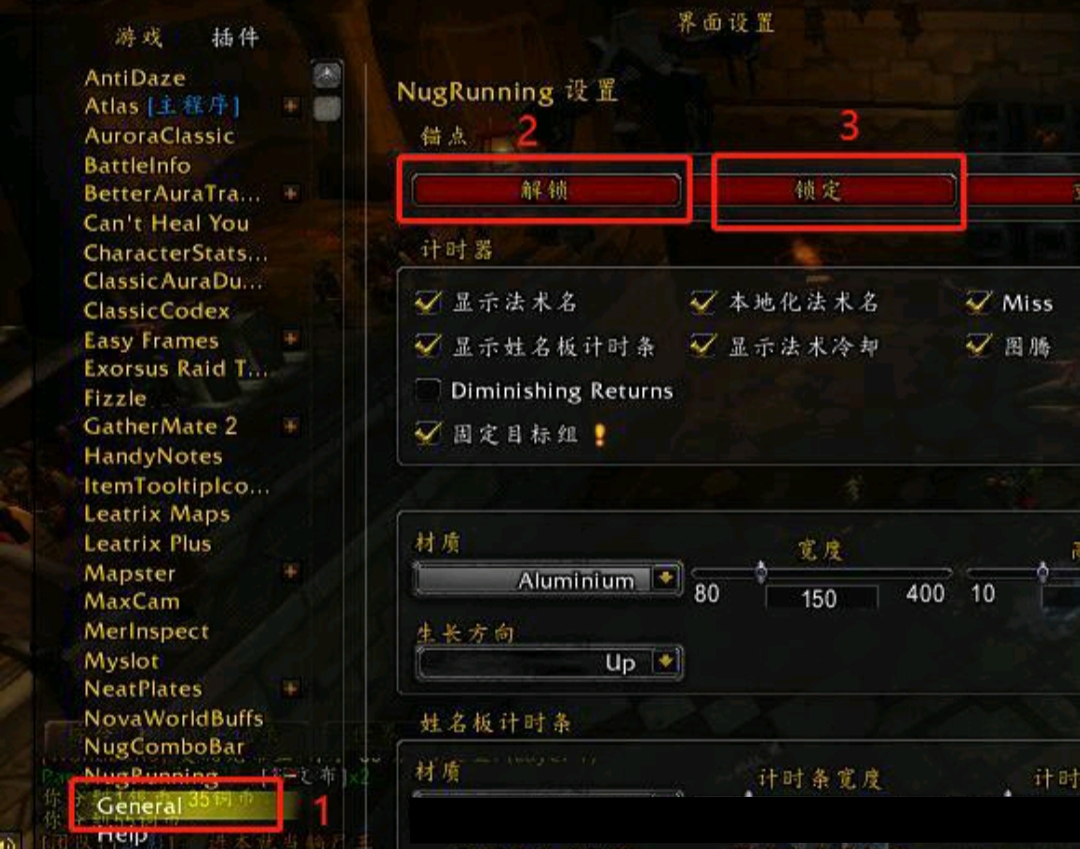Image resolution: width=1080 pixels, height=849 pixels.
Task: Expand the Mapster plus icon
Action: 291,572
